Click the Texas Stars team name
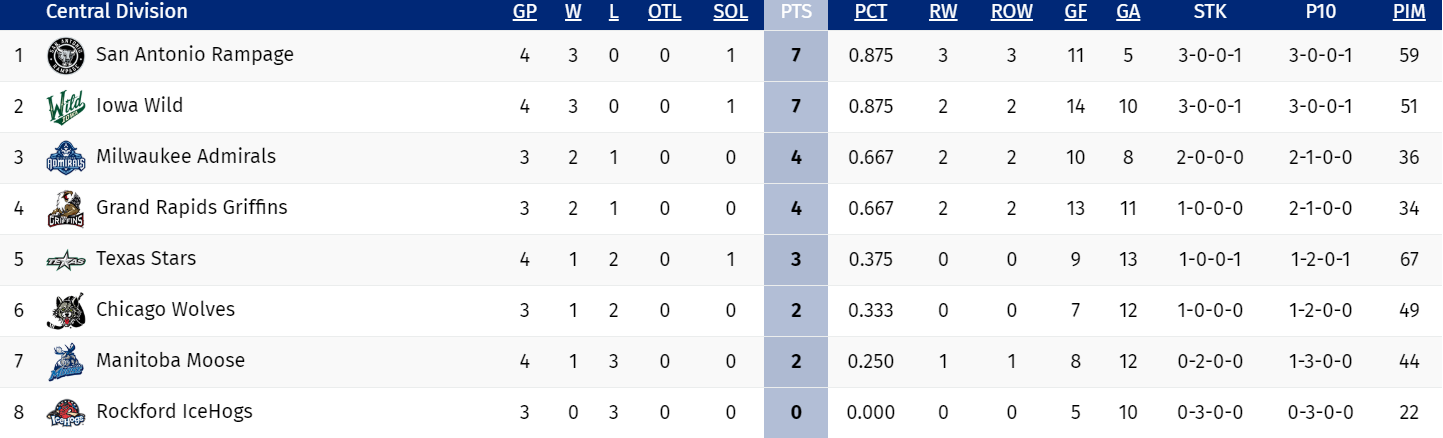This screenshot has height=438, width=1443. tap(145, 258)
